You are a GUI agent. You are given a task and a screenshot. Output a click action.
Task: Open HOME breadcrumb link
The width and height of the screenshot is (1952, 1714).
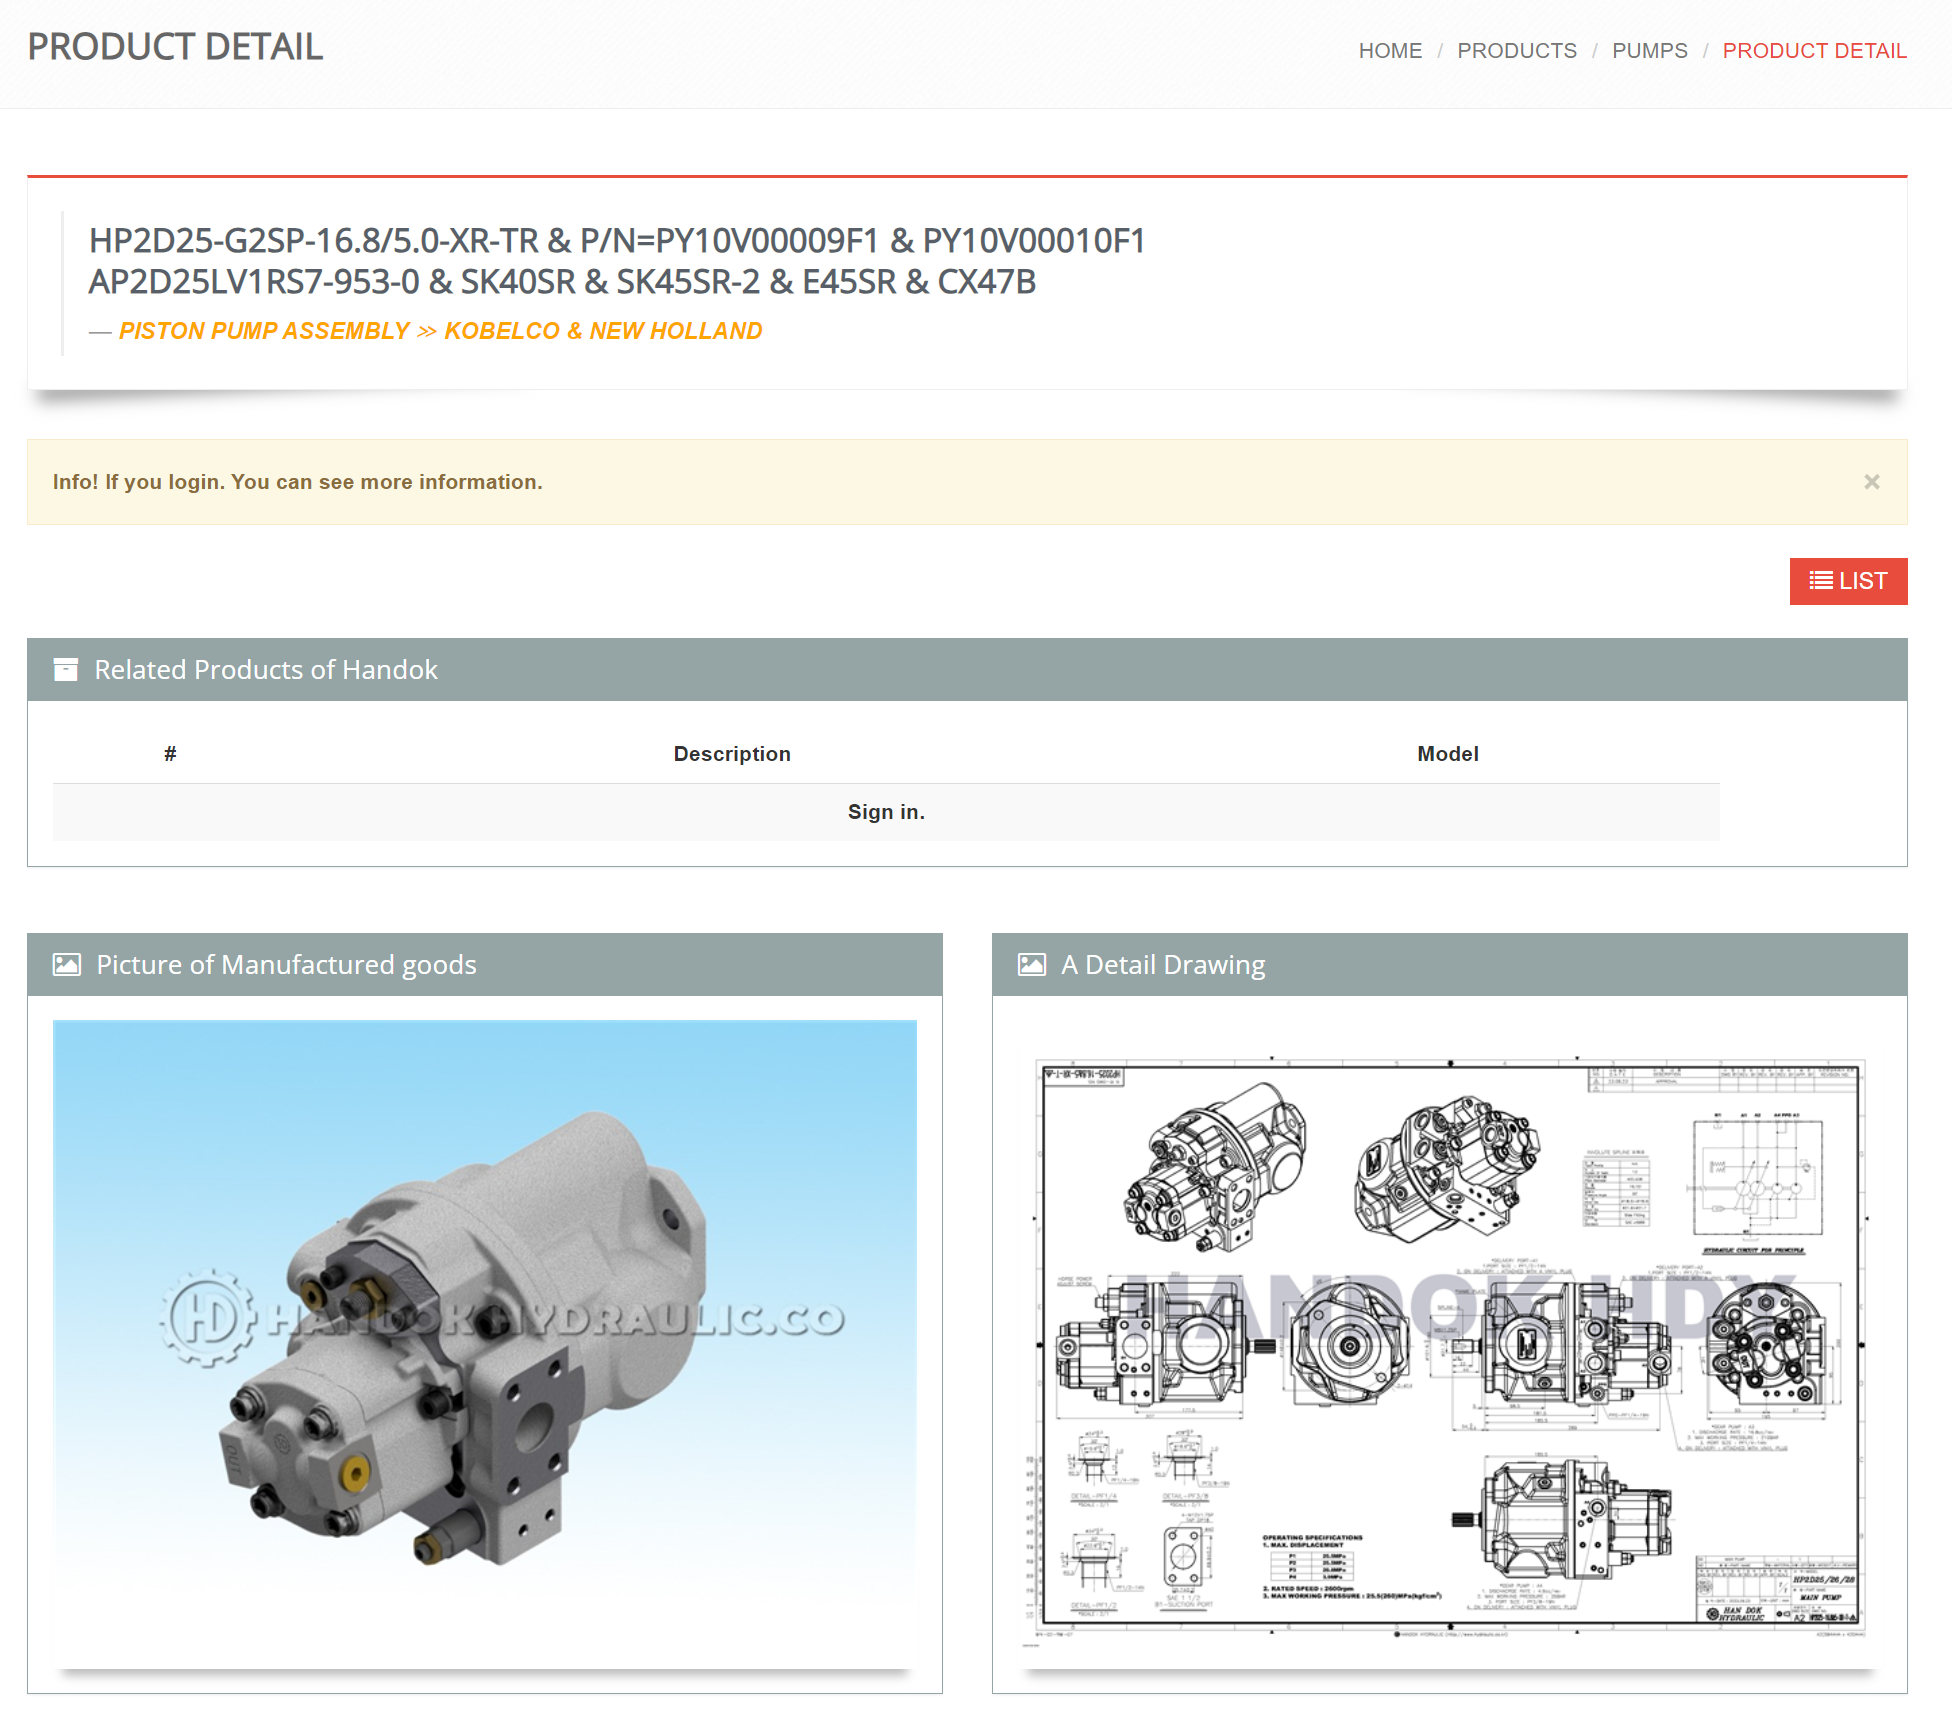[1389, 51]
